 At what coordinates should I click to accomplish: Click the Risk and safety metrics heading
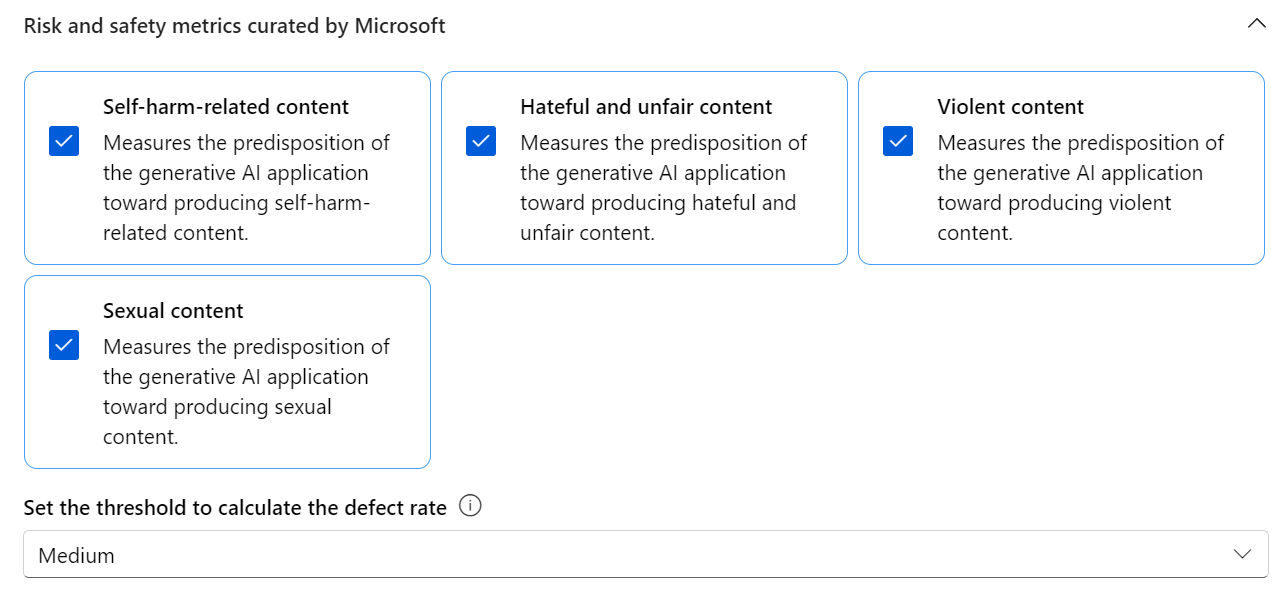coord(235,26)
